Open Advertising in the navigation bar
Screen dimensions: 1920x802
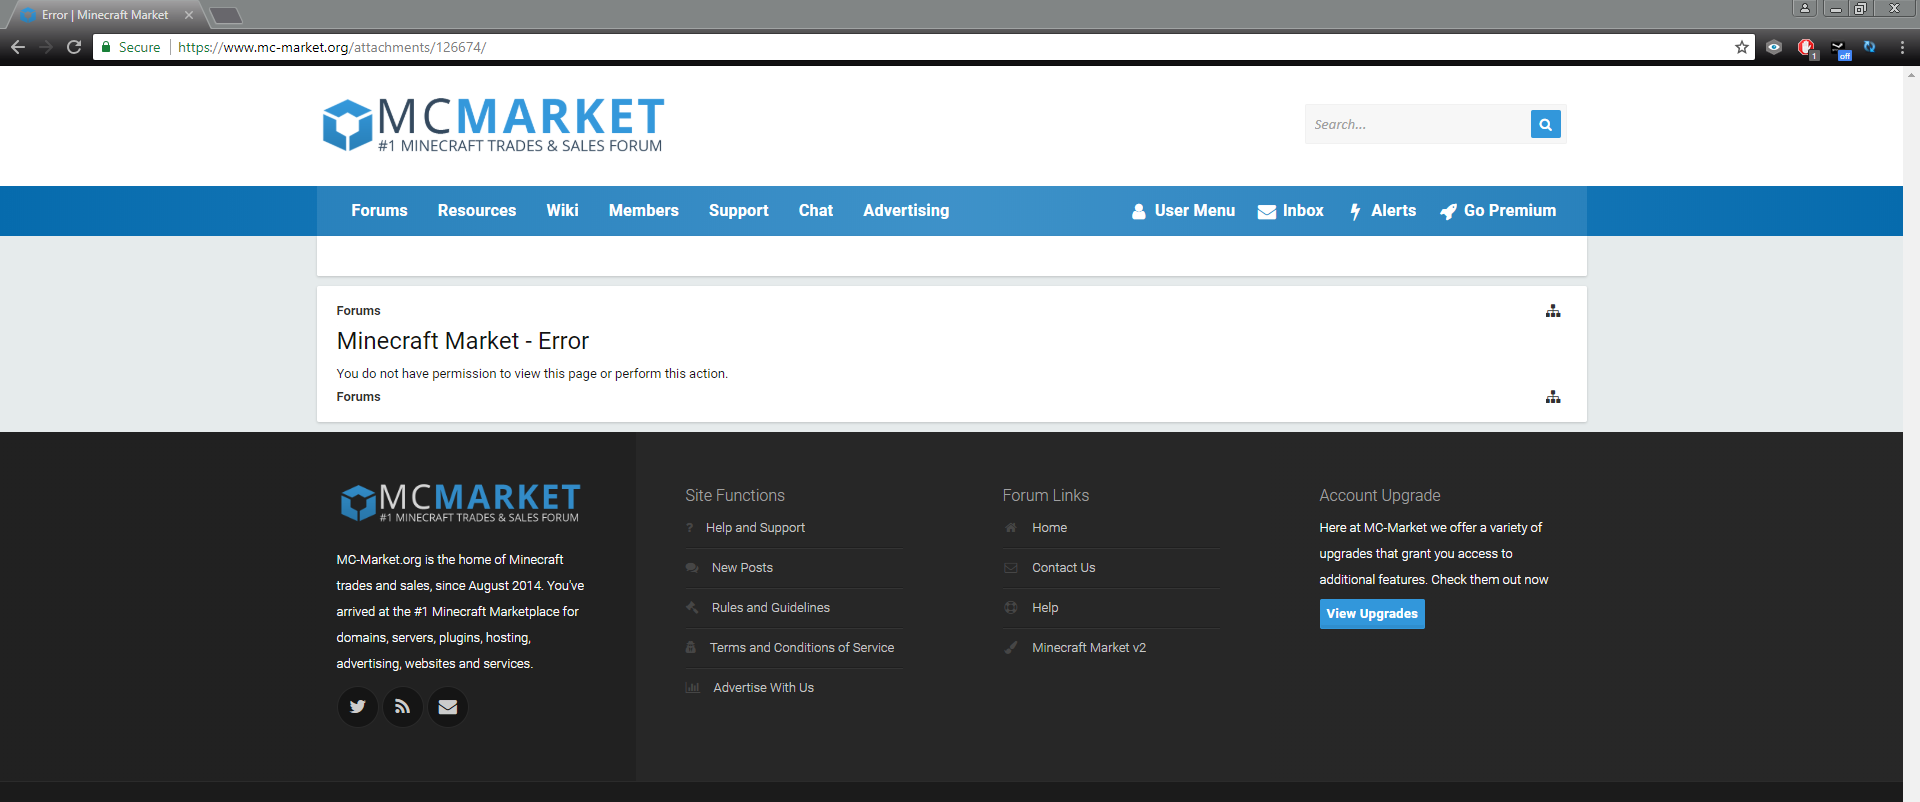906,210
